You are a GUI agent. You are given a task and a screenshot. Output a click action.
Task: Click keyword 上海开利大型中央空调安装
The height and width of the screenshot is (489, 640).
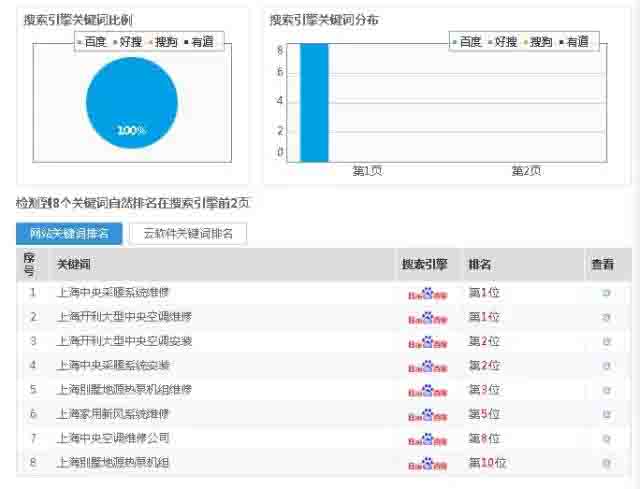[x=125, y=341]
